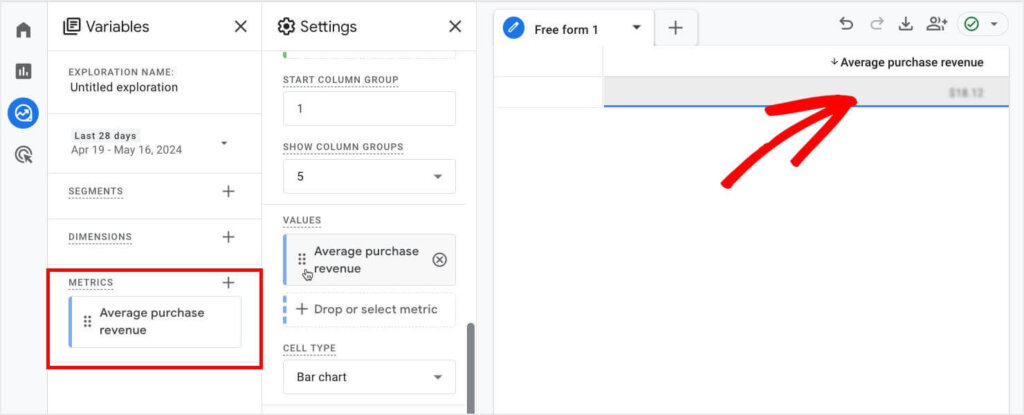The image size is (1024, 415).
Task: Open Cell Type Bar chart dropdown
Action: [x=369, y=377]
